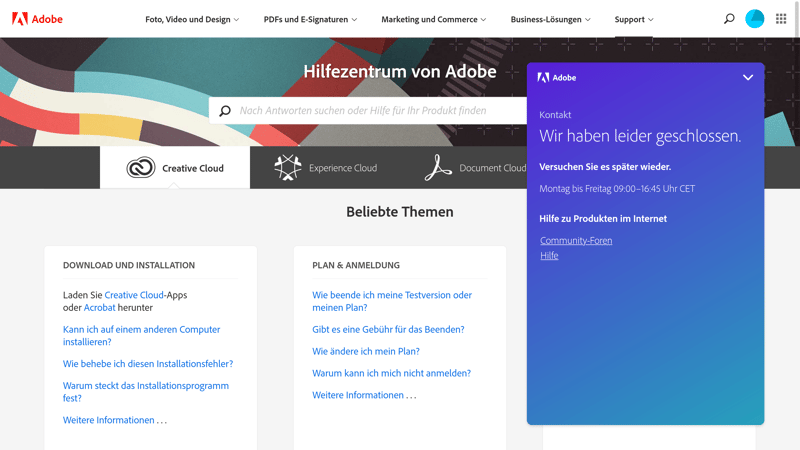Screen dimensions: 800x450
Task: Open the header search magnifier icon
Action: [x=729, y=19]
